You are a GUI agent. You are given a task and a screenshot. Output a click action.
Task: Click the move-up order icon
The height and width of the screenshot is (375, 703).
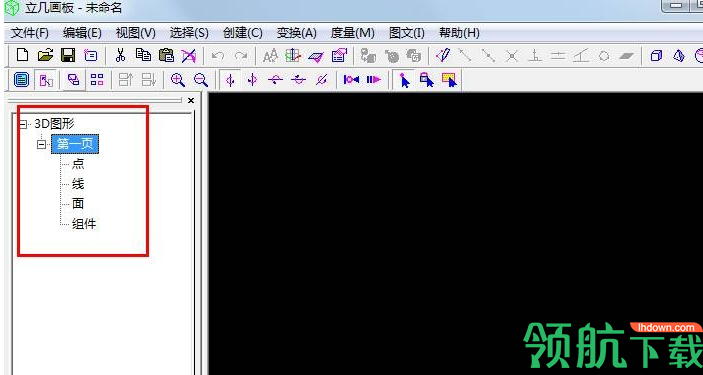click(126, 80)
